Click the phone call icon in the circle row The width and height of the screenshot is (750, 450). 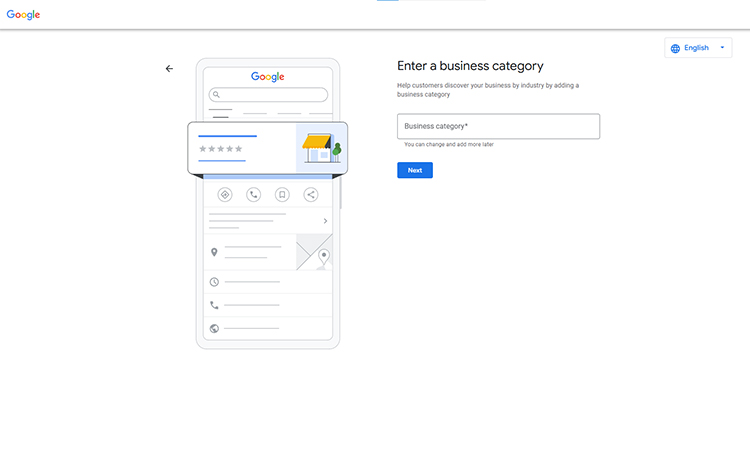(254, 195)
